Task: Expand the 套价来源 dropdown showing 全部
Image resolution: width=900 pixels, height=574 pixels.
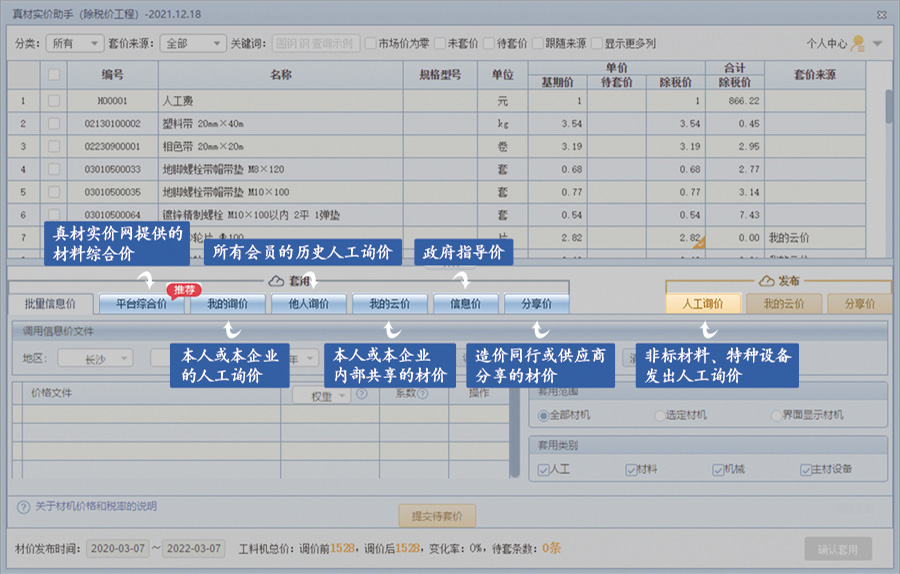Action: coord(195,44)
